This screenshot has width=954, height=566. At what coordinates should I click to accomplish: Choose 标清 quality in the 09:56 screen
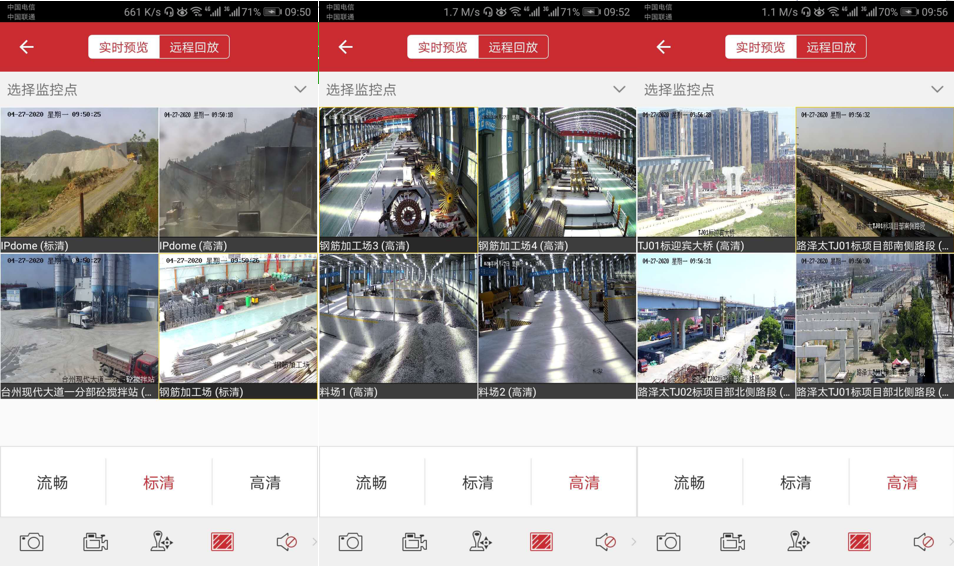[x=795, y=483]
